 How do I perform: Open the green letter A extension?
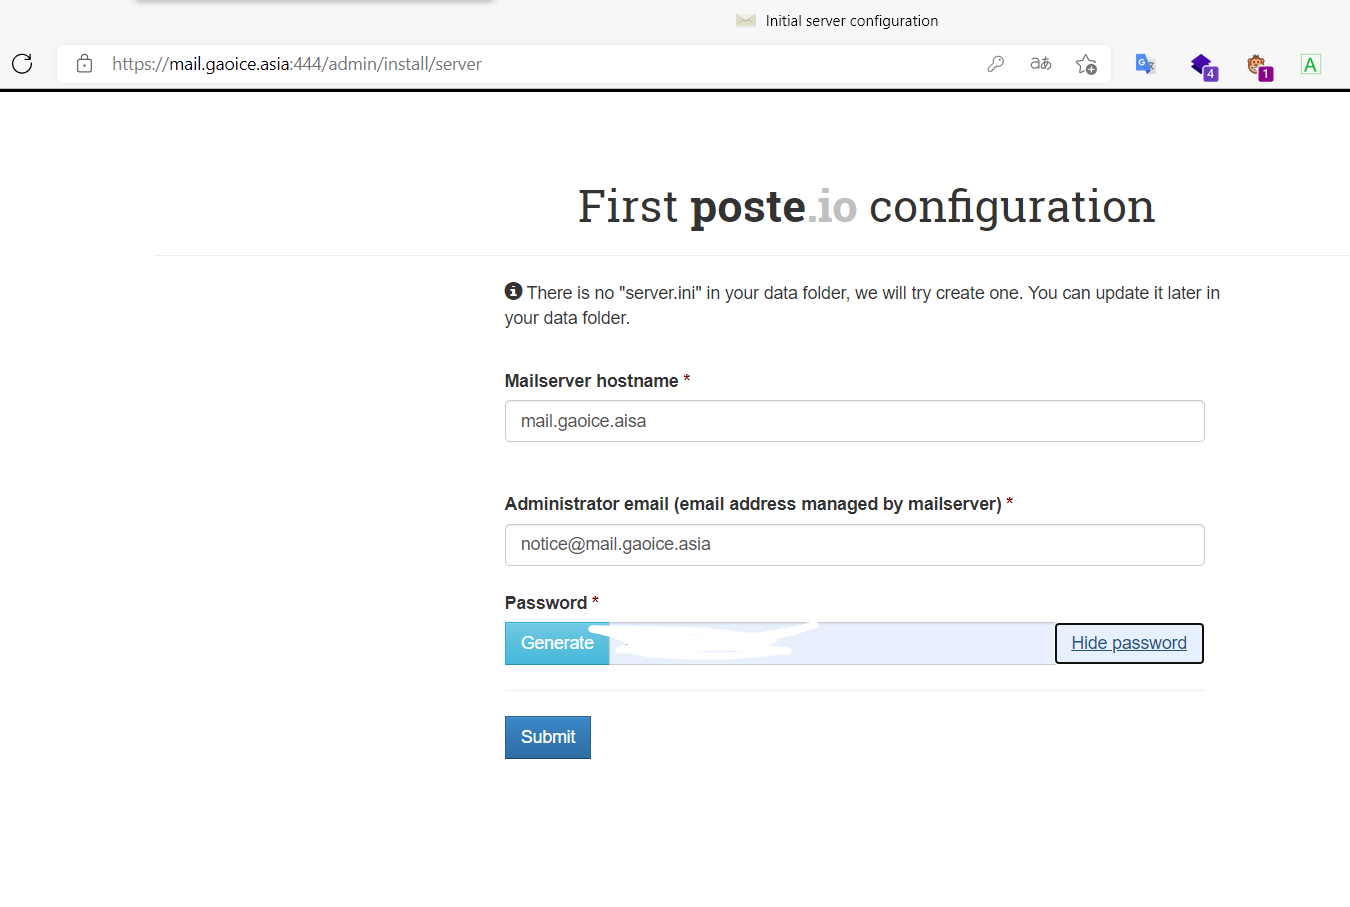point(1311,64)
